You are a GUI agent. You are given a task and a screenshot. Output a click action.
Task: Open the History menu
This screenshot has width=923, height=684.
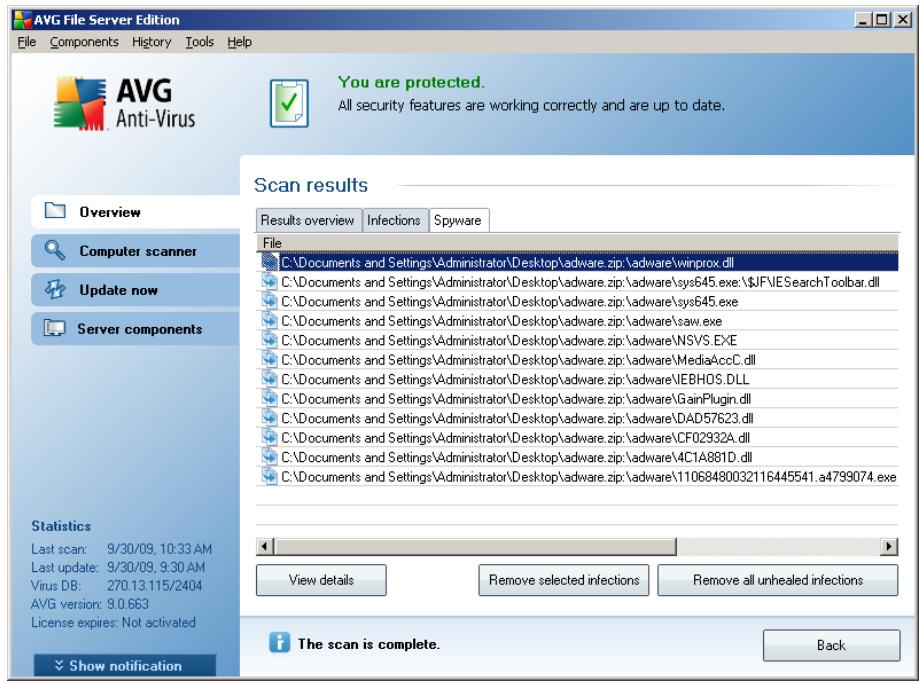click(151, 42)
